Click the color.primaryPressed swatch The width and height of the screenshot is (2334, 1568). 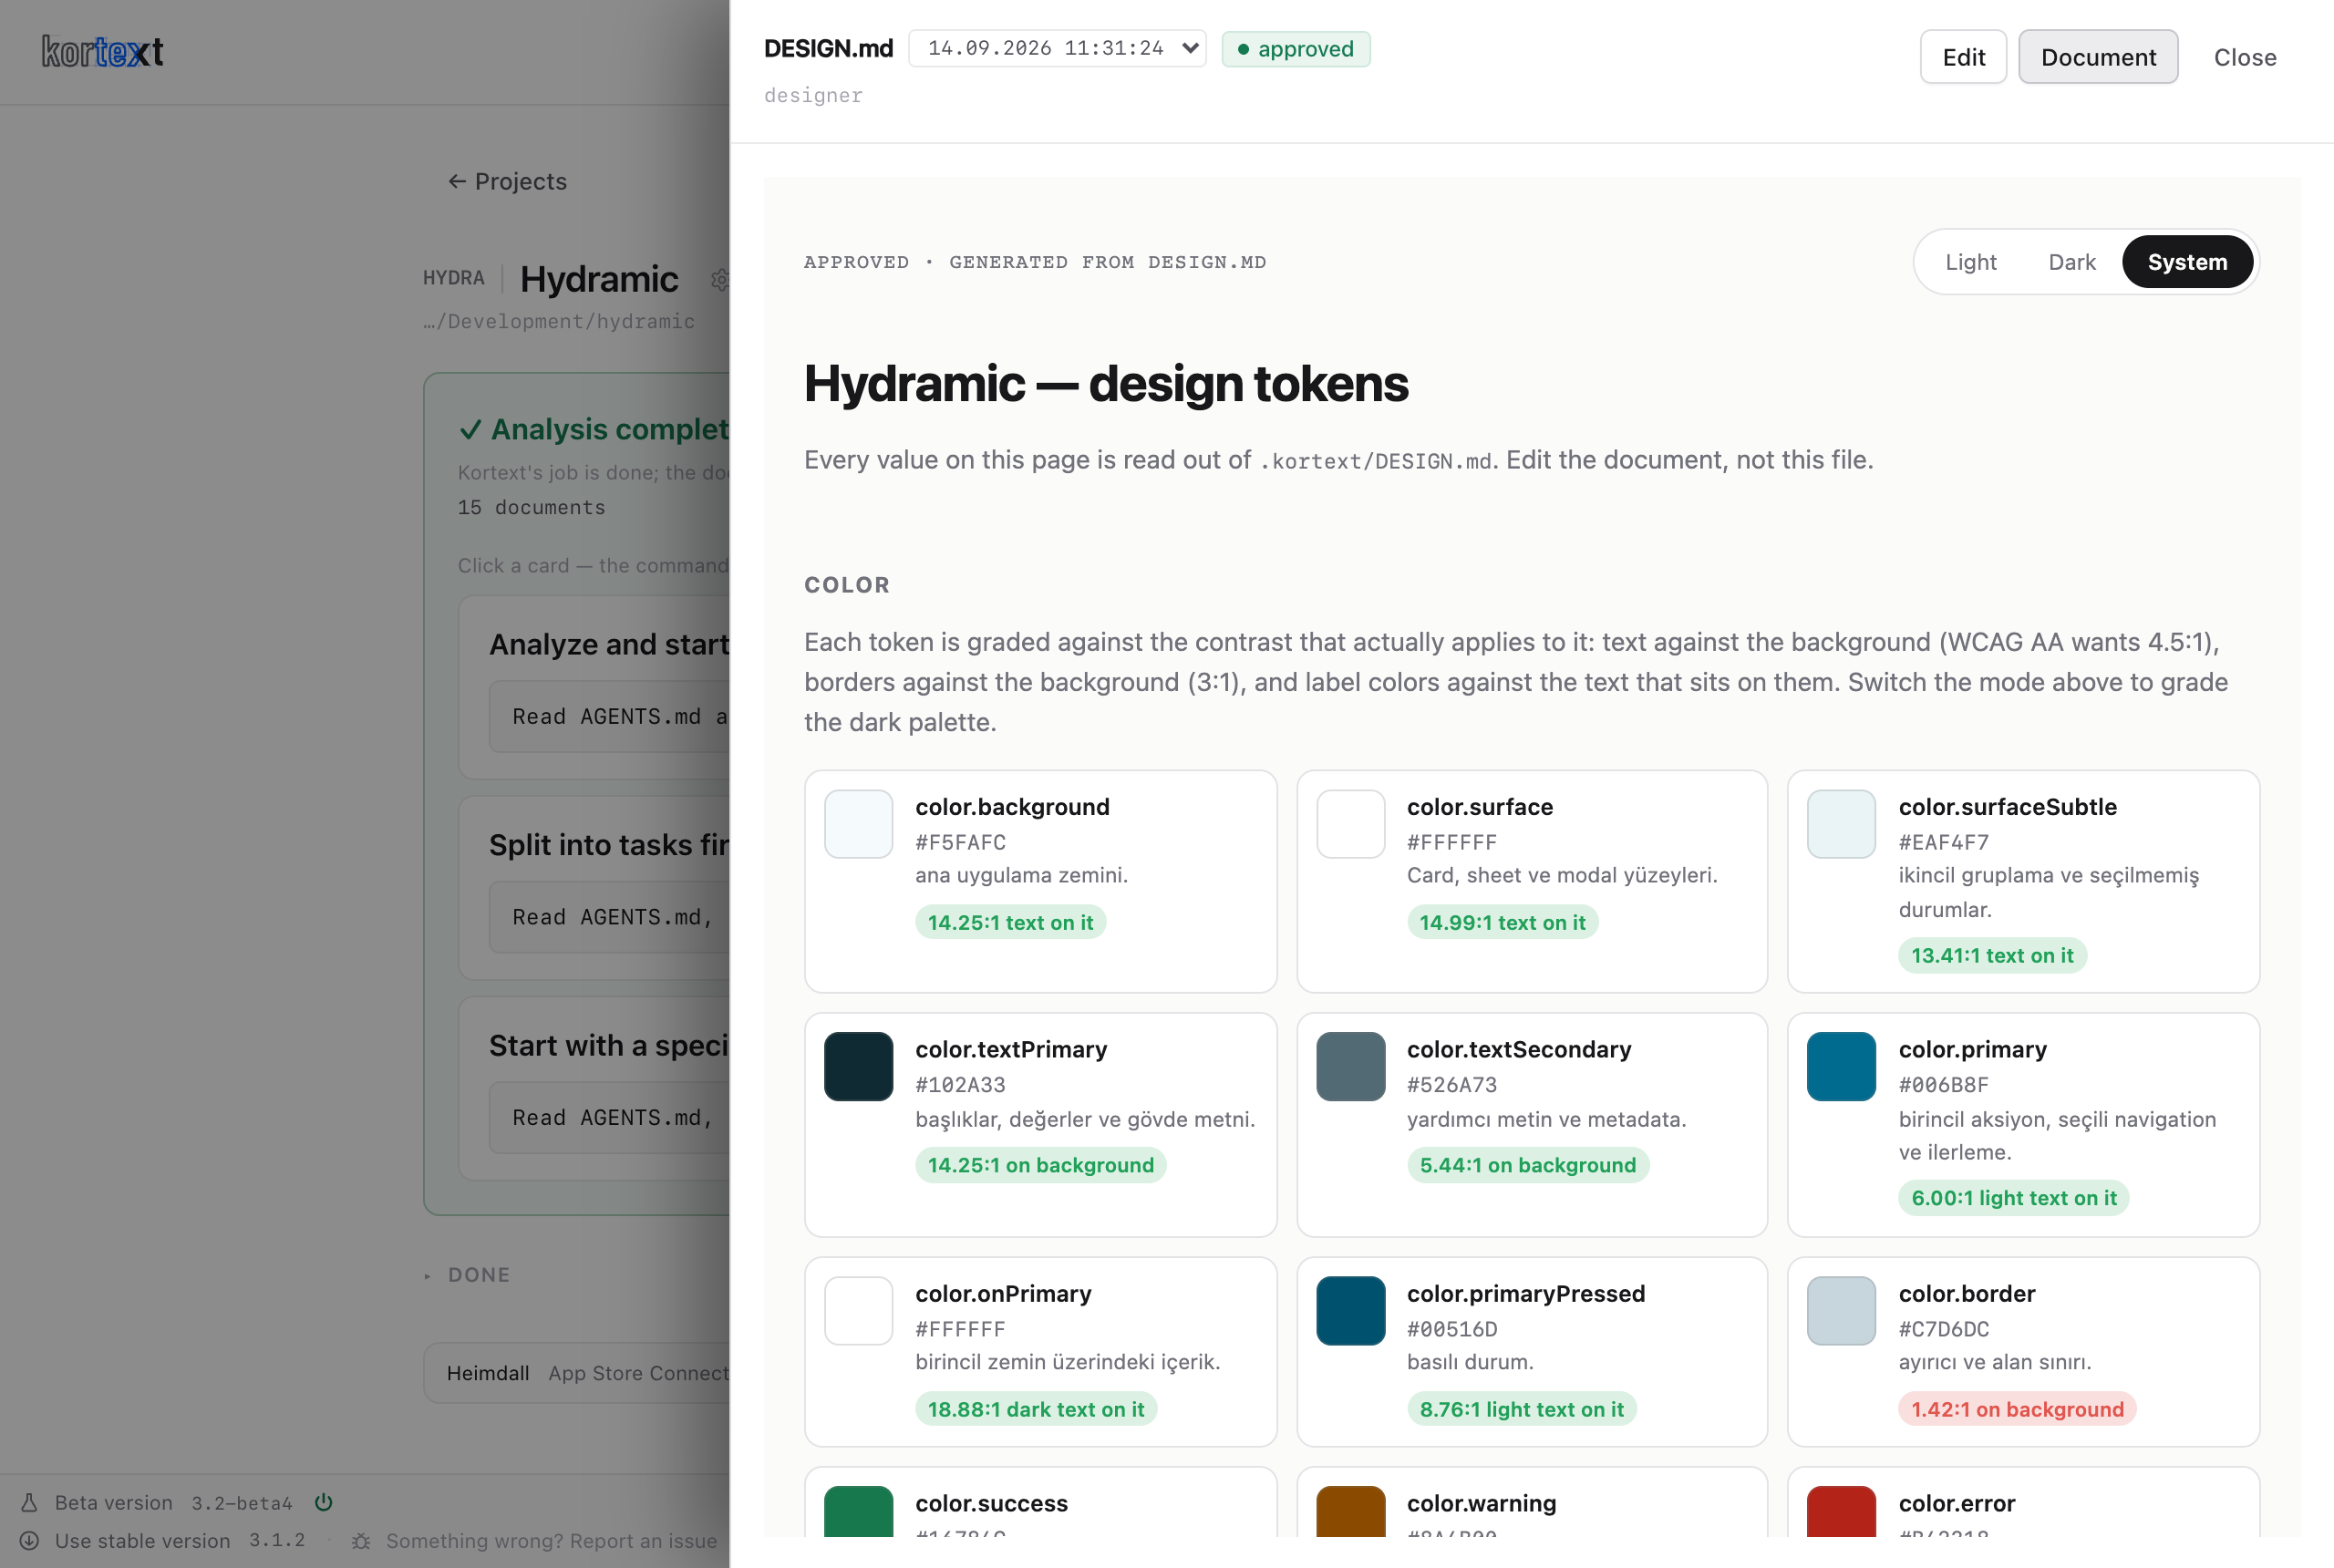click(1350, 1310)
